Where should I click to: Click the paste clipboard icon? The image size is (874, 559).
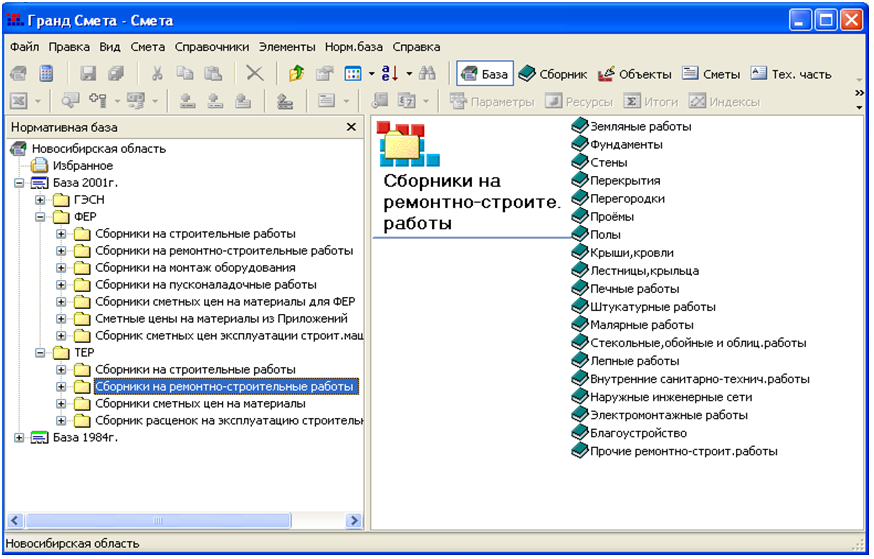click(x=213, y=74)
